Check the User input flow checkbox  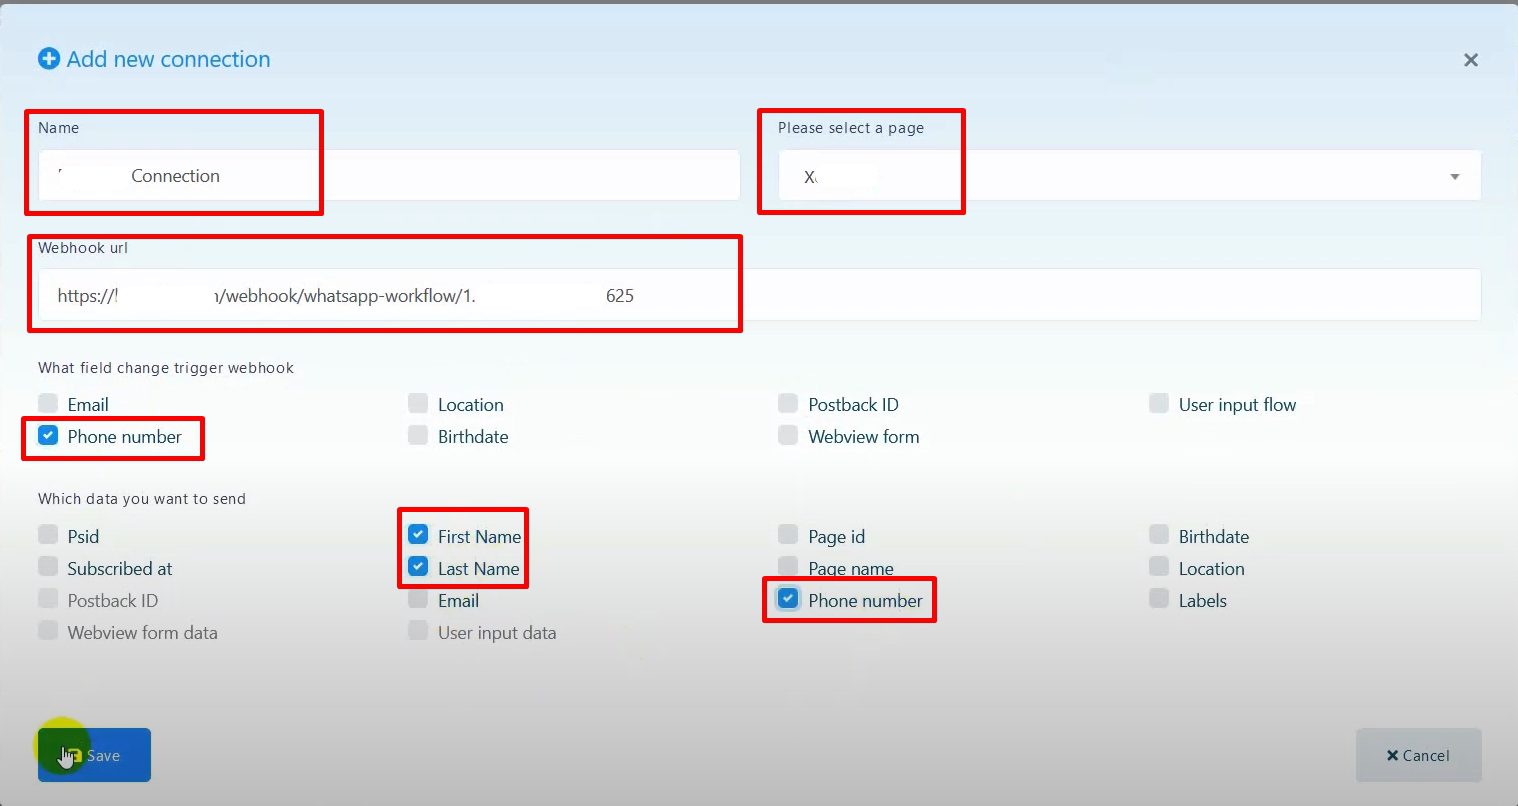pyautogui.click(x=1158, y=404)
